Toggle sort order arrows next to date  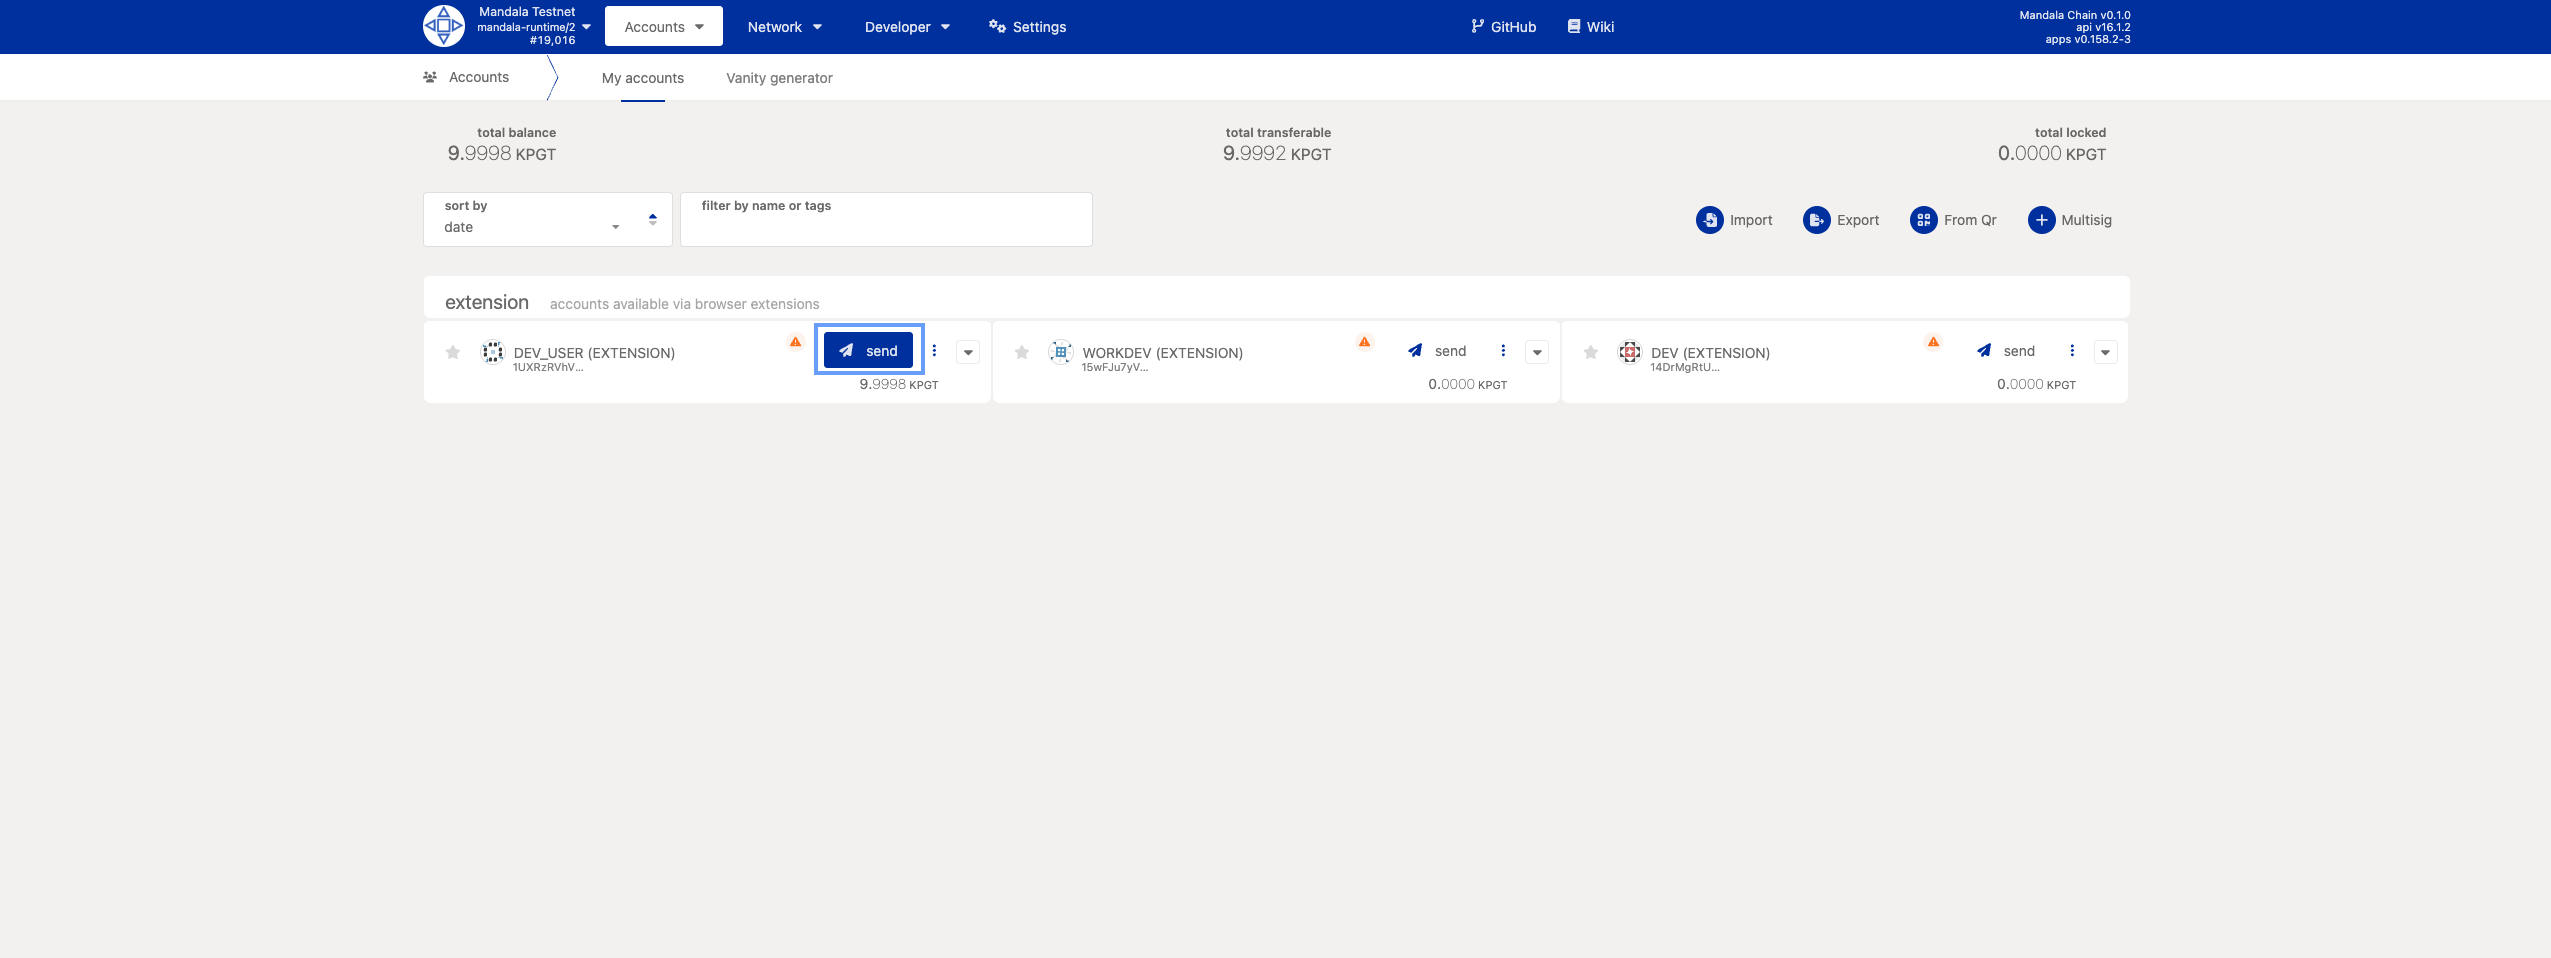pyautogui.click(x=653, y=219)
